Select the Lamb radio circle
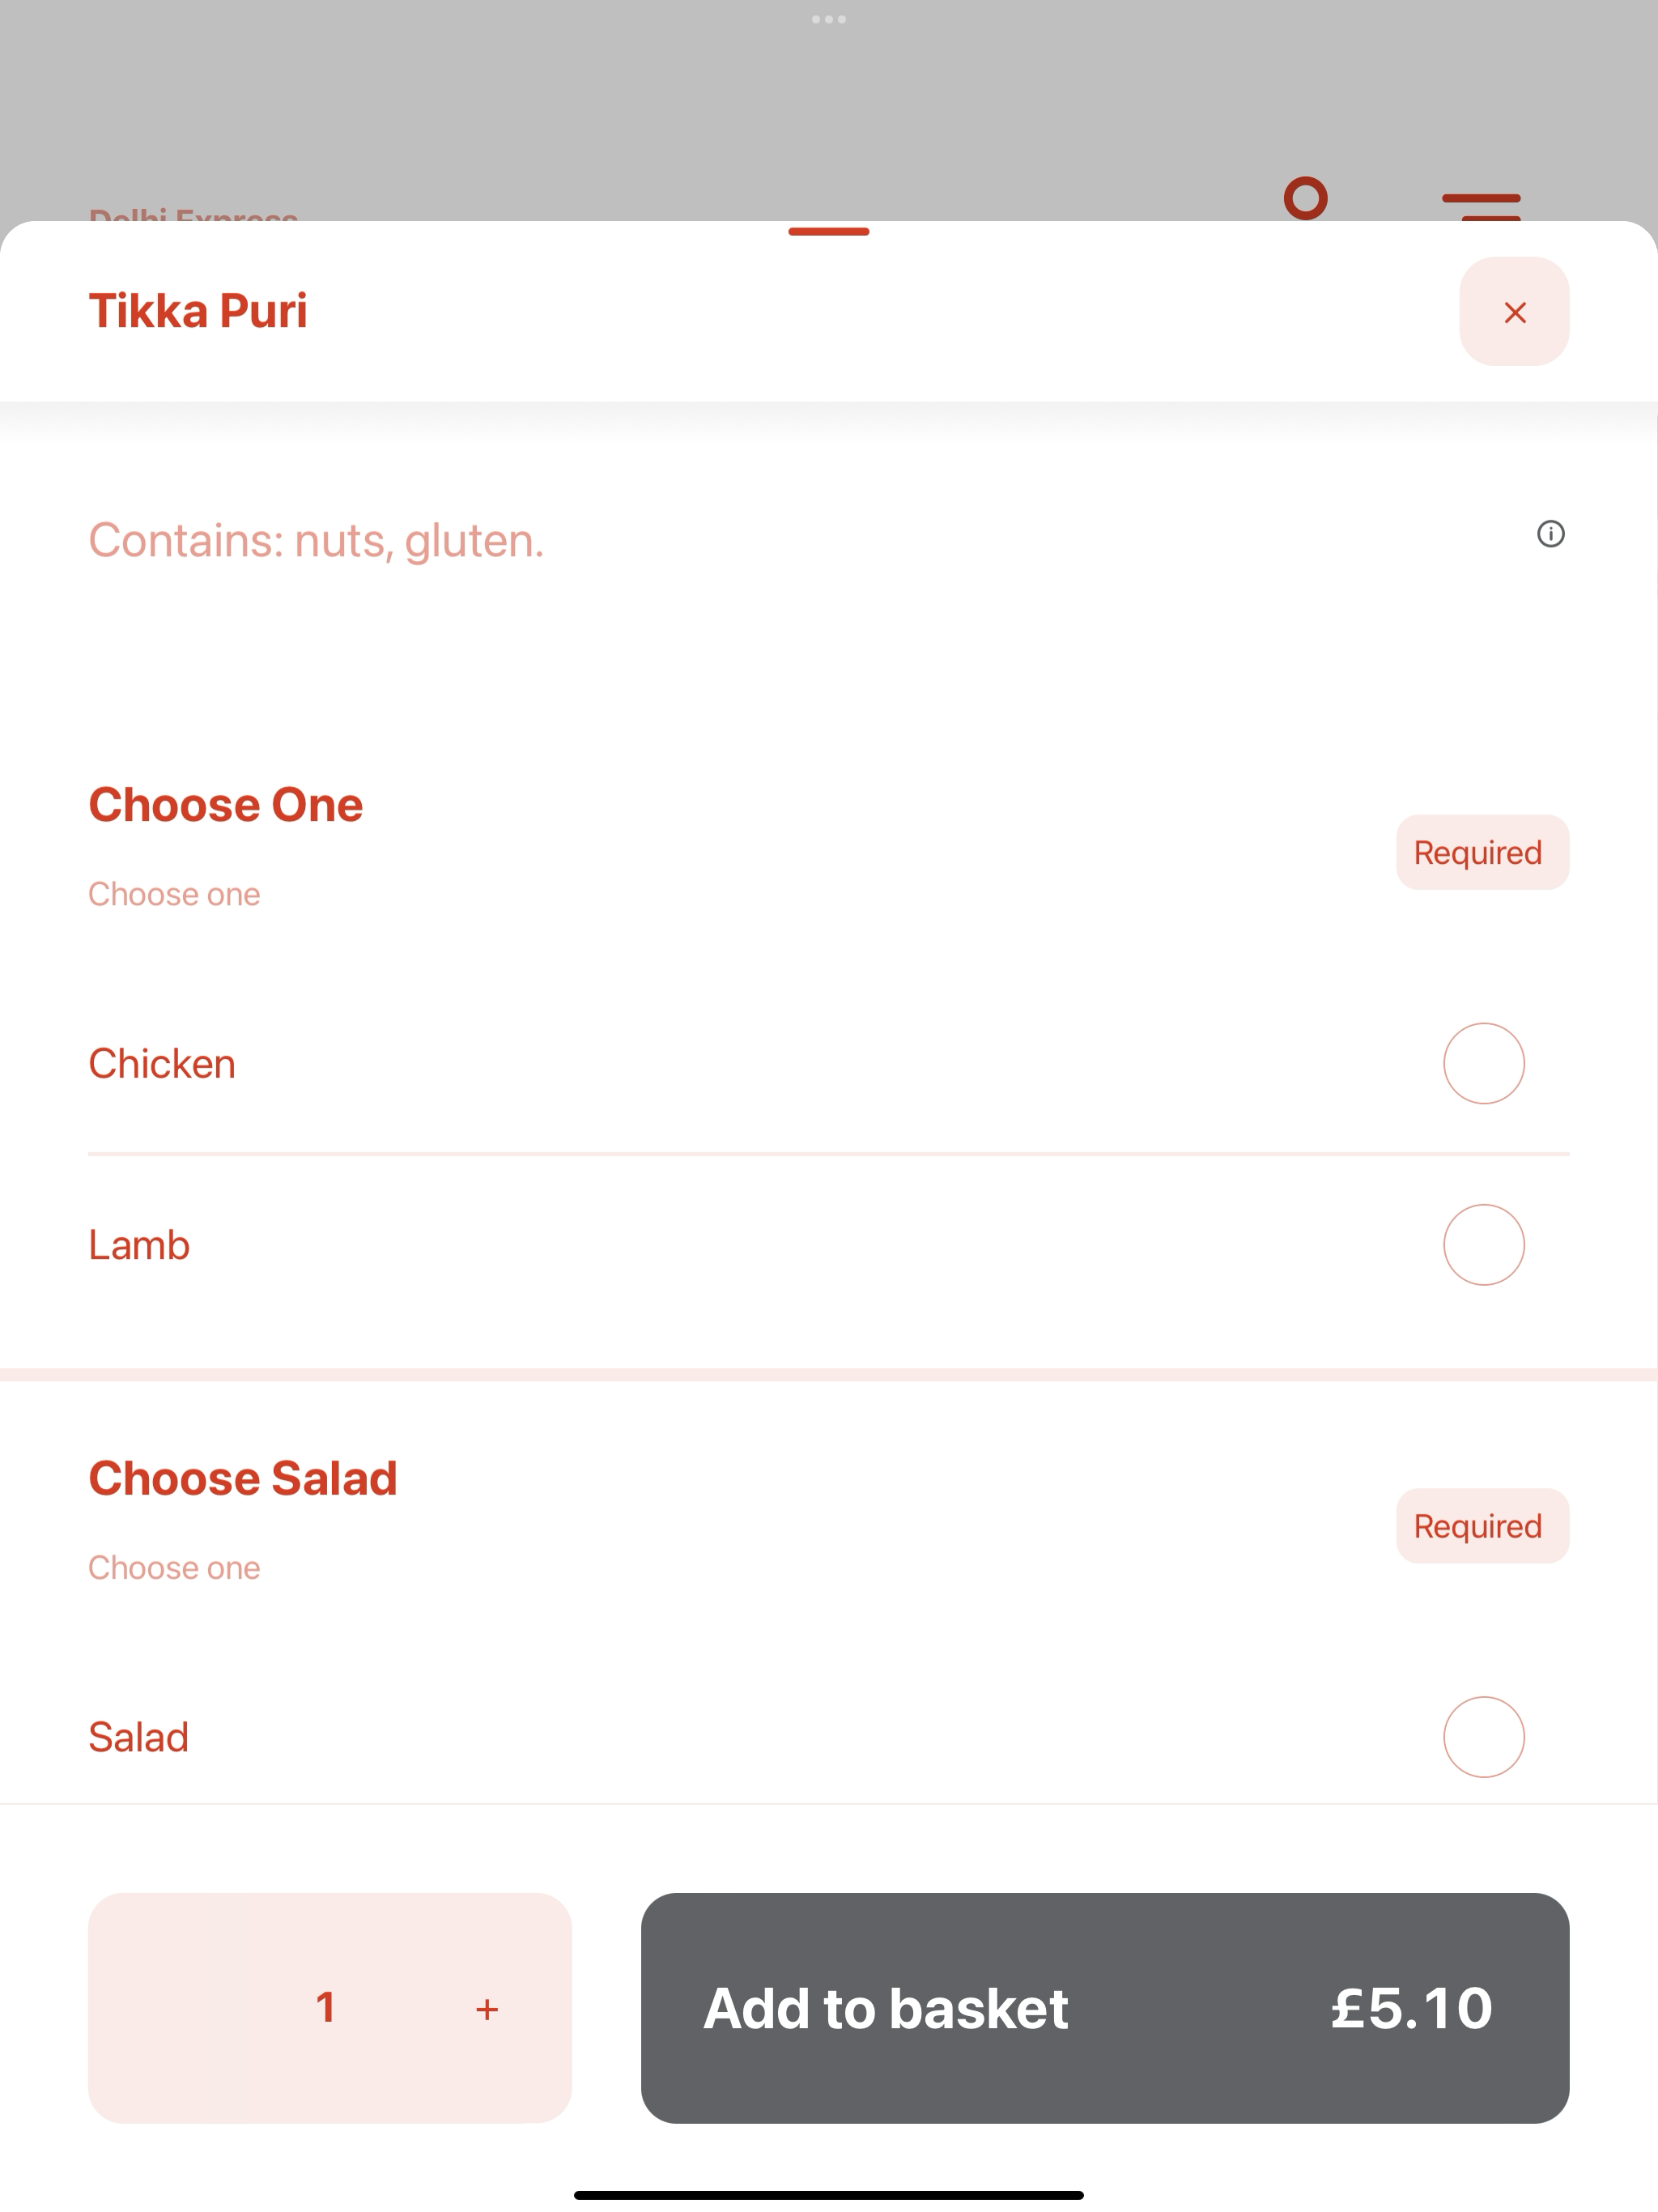 [1484, 1244]
